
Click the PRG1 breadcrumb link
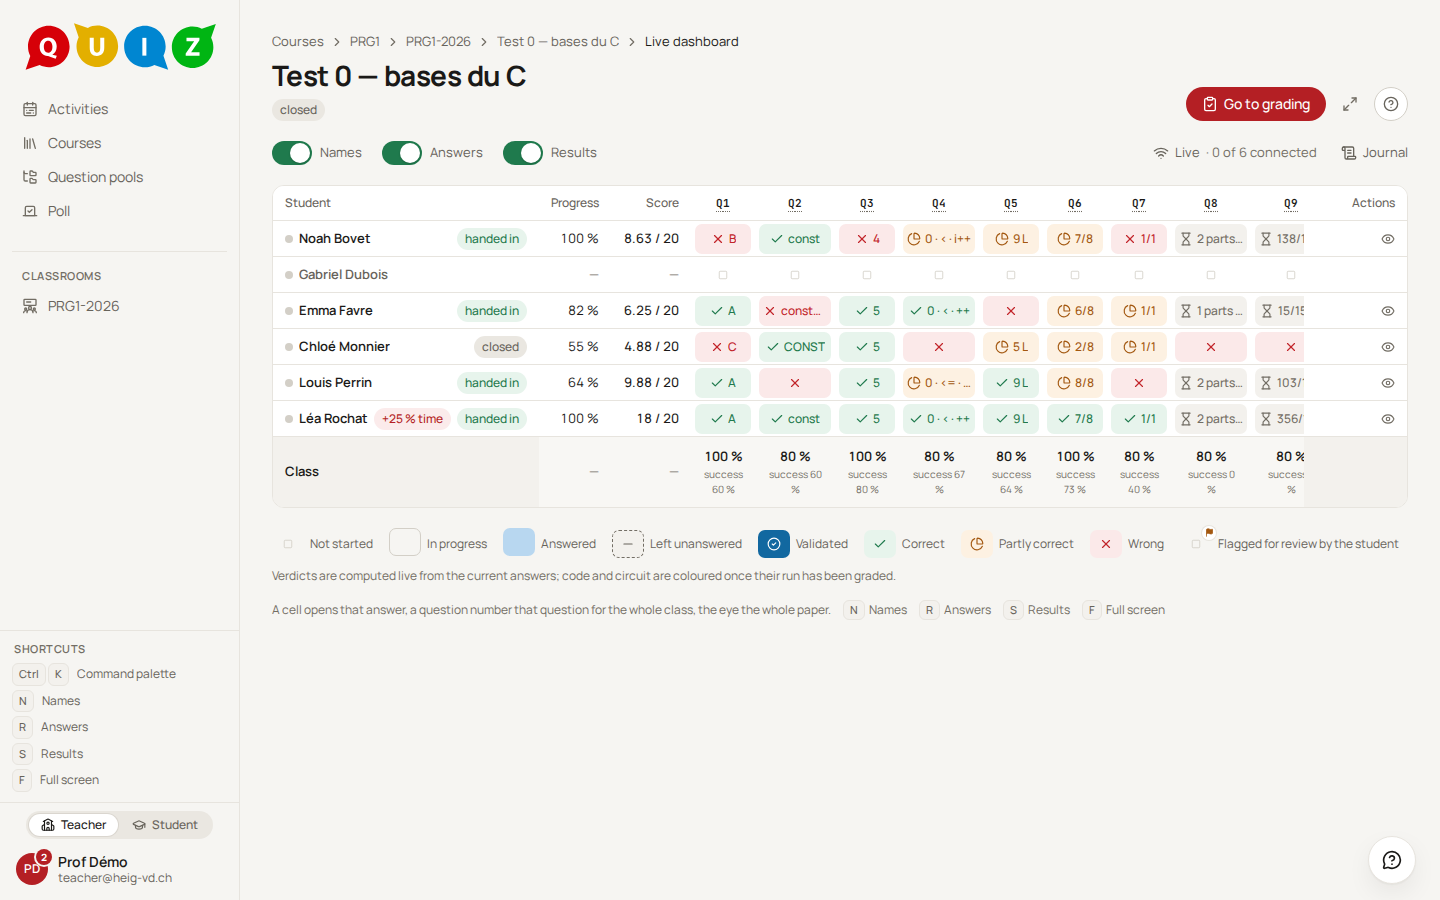pyautogui.click(x=365, y=42)
